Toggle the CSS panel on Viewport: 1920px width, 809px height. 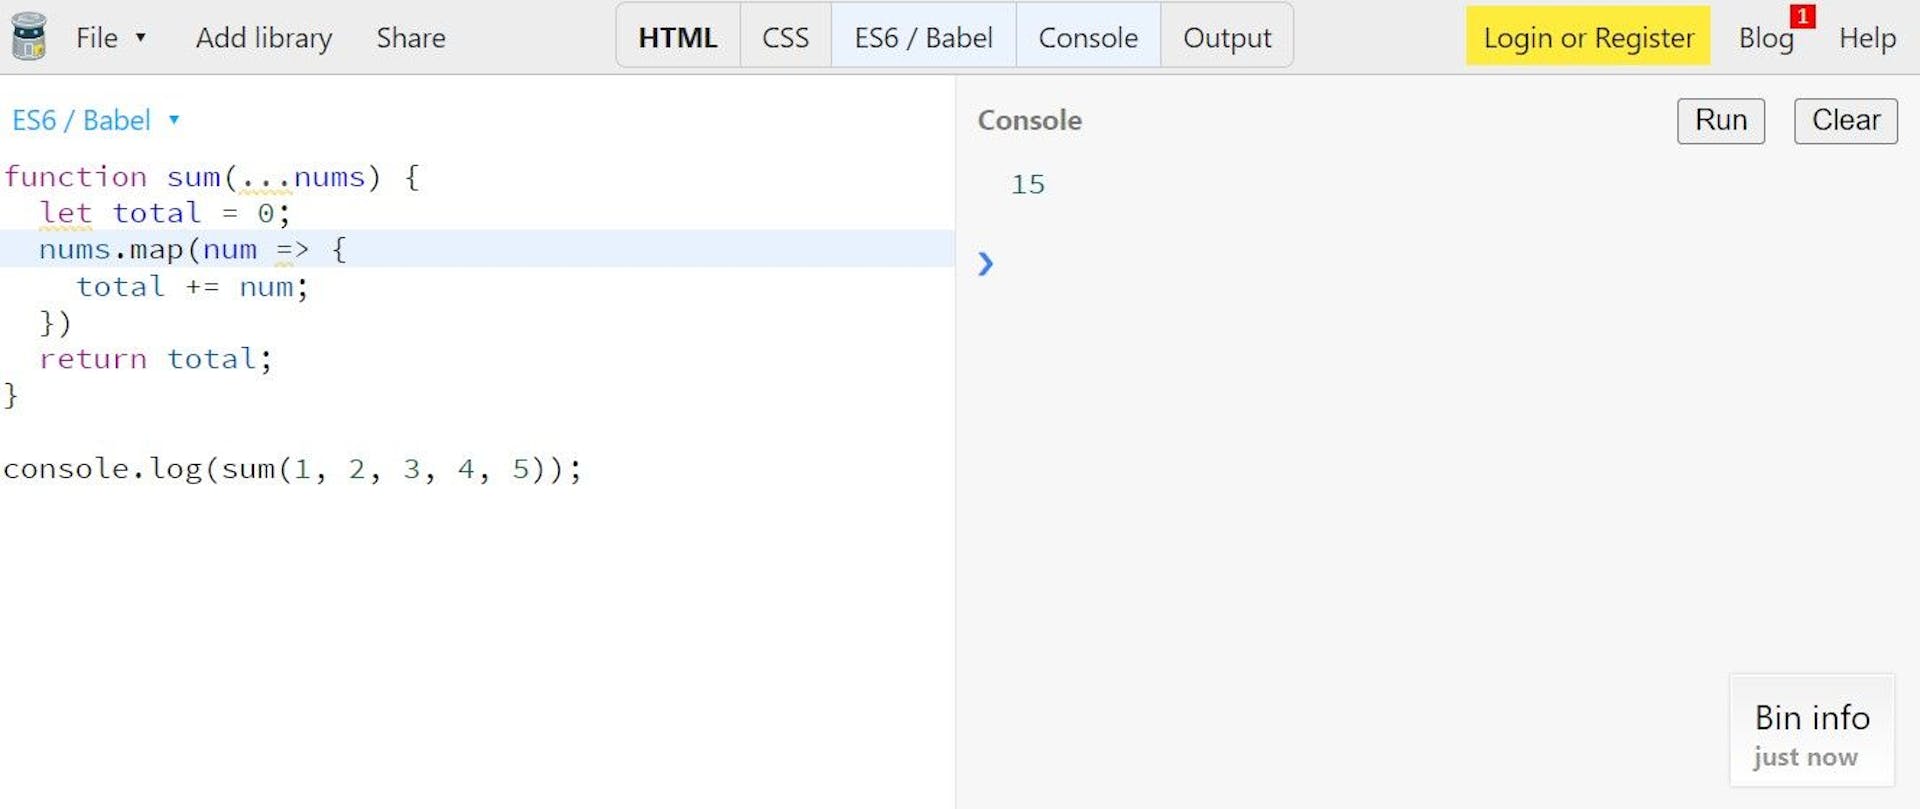785,38
